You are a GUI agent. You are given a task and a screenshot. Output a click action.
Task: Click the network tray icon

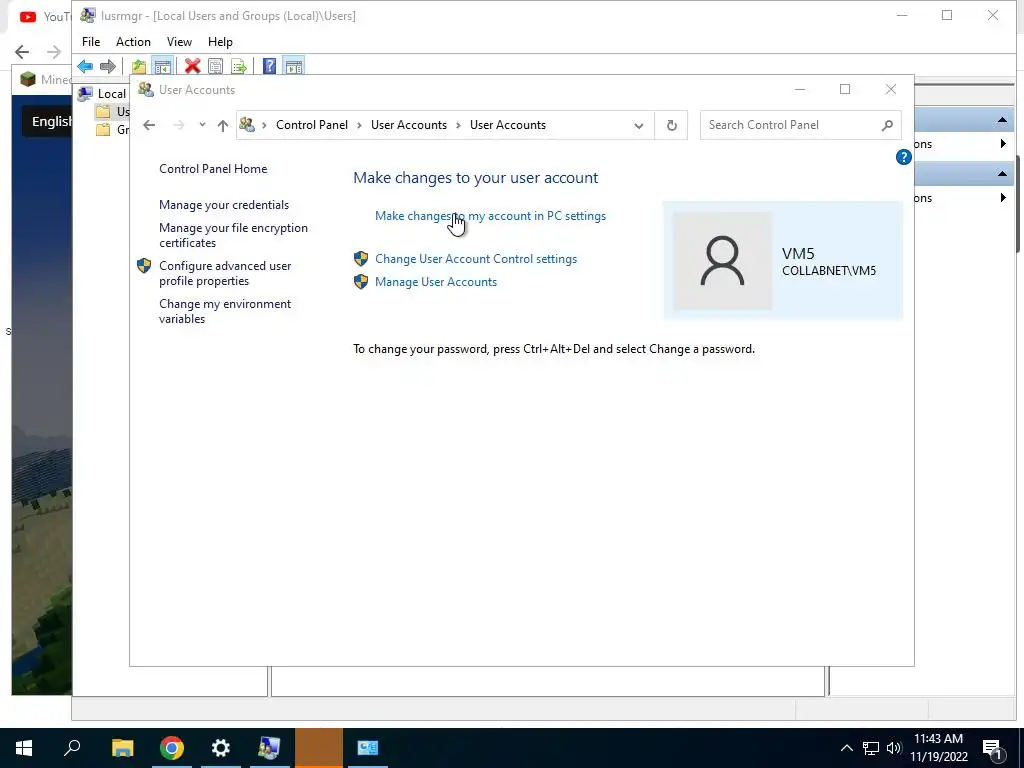coord(871,748)
